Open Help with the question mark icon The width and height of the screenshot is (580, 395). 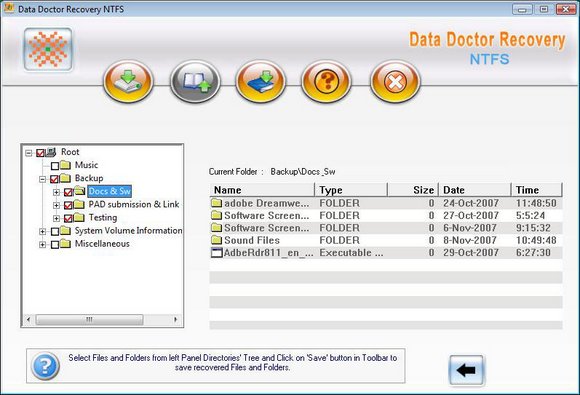(326, 81)
